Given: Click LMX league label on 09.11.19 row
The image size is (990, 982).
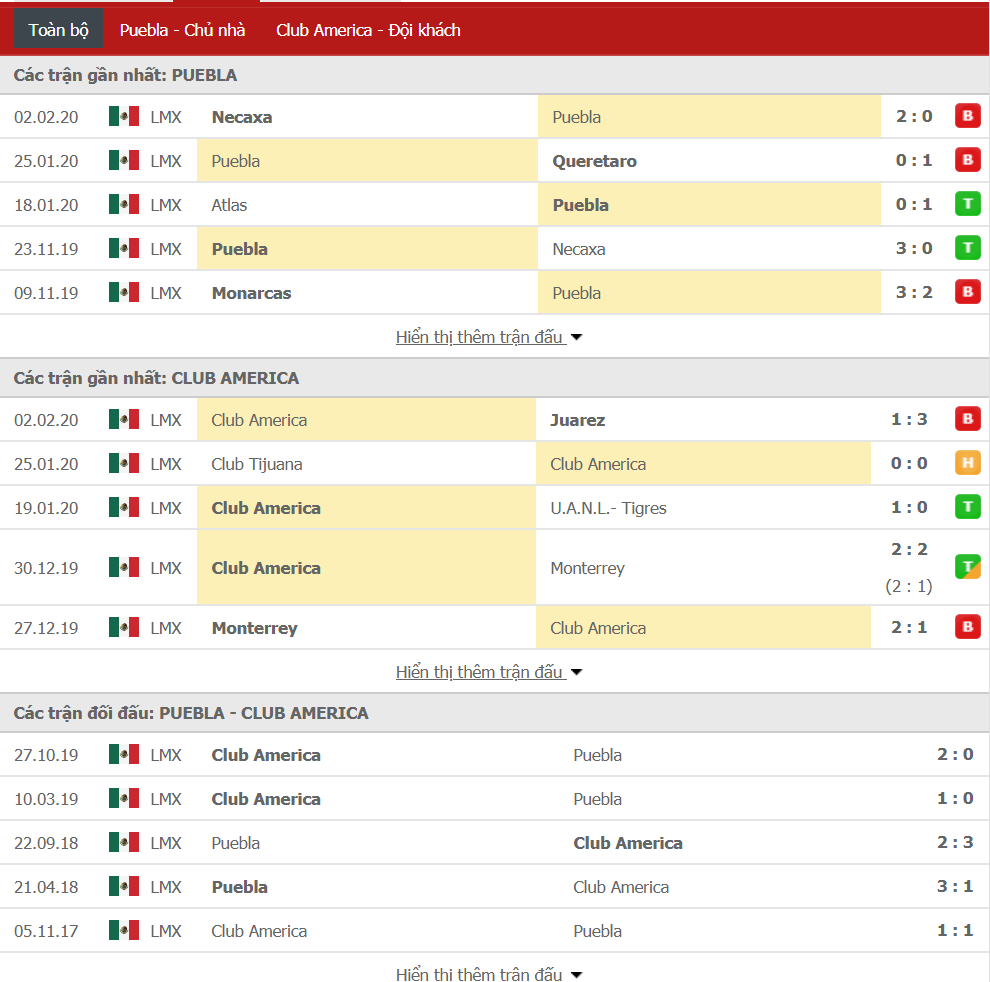Looking at the screenshot, I should pyautogui.click(x=165, y=293).
